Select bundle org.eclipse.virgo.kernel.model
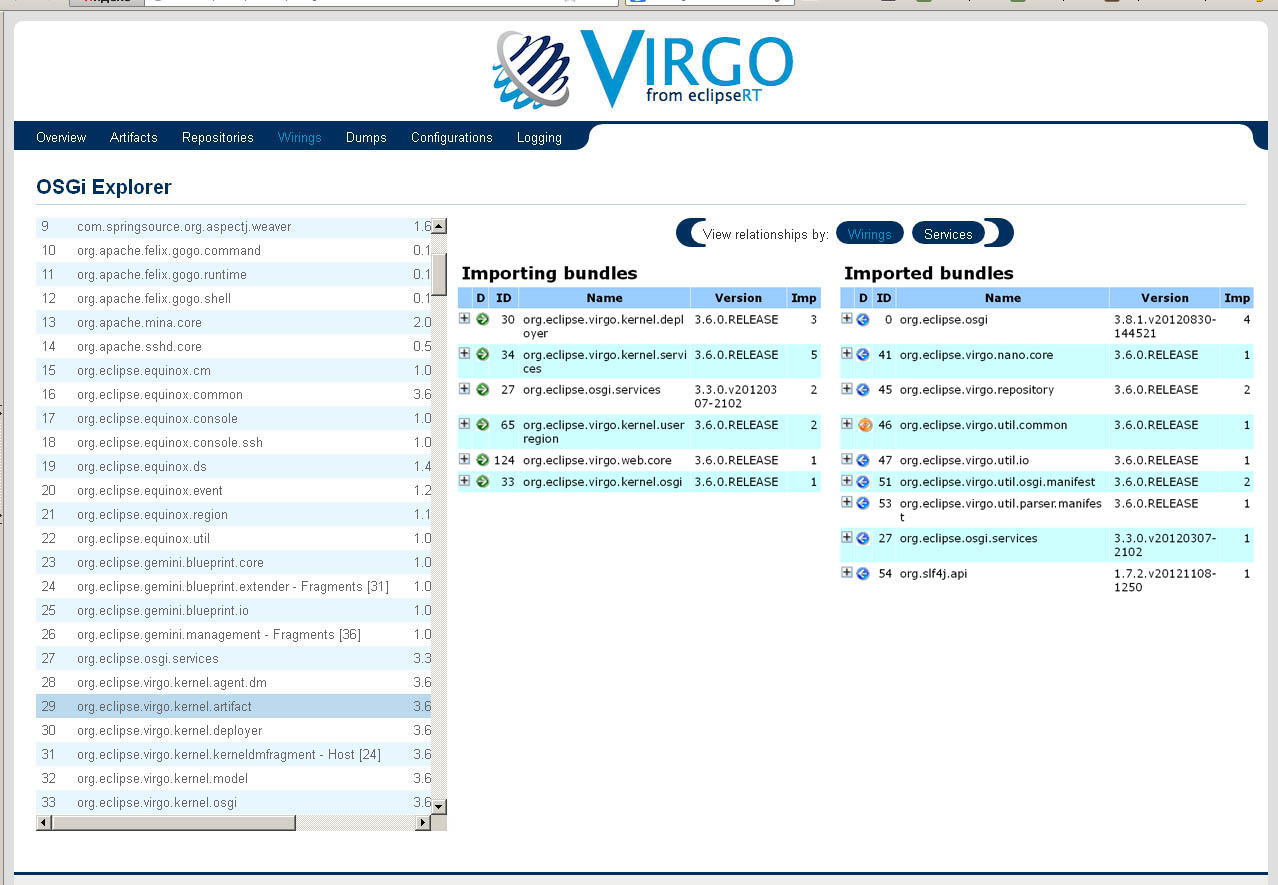Viewport: 1278px width, 885px height. tap(233, 778)
